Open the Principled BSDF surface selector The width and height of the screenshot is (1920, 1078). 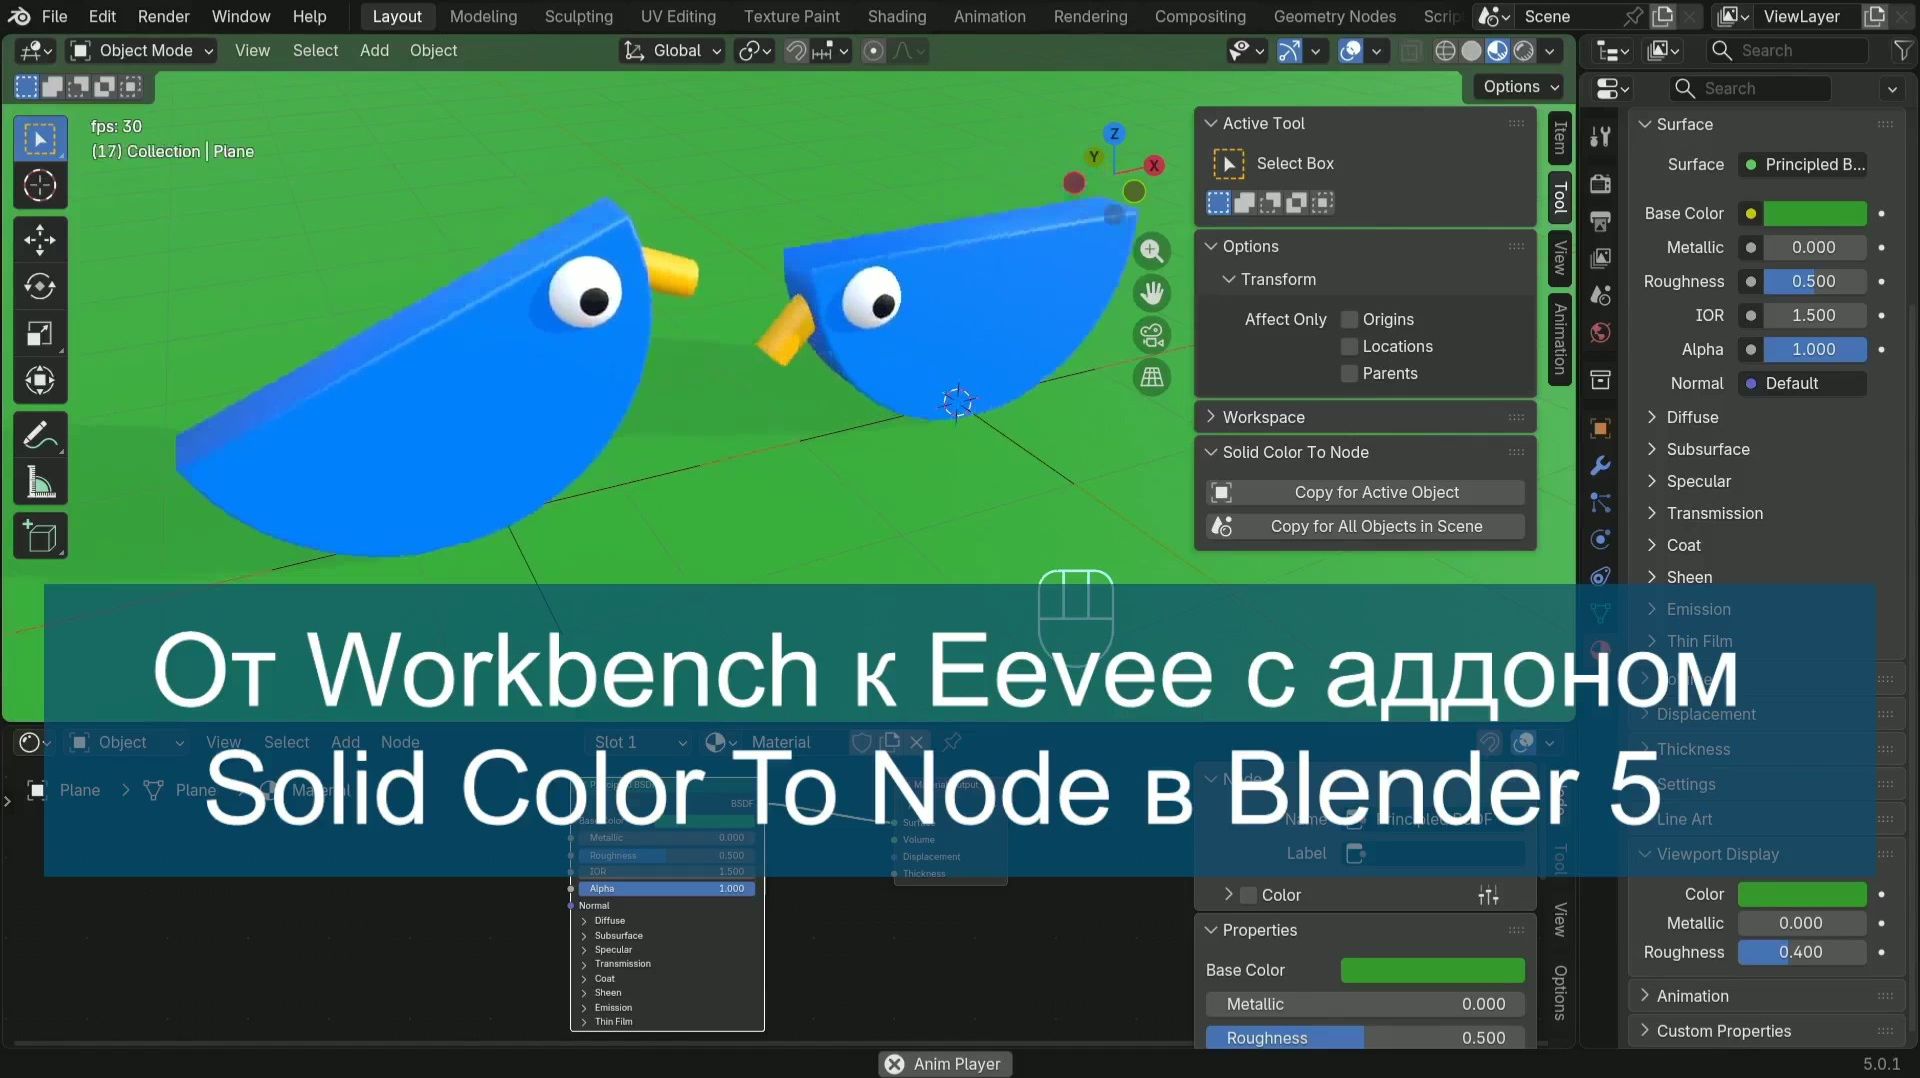(1805, 164)
